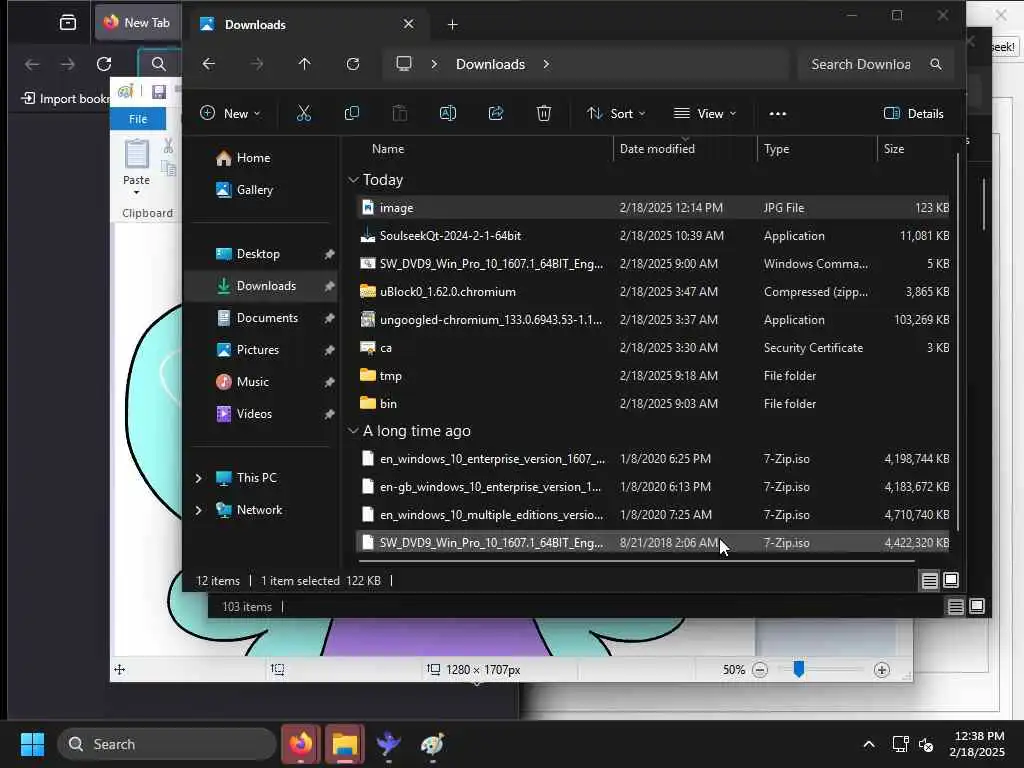Open the Paint icon on the taskbar

(432, 744)
